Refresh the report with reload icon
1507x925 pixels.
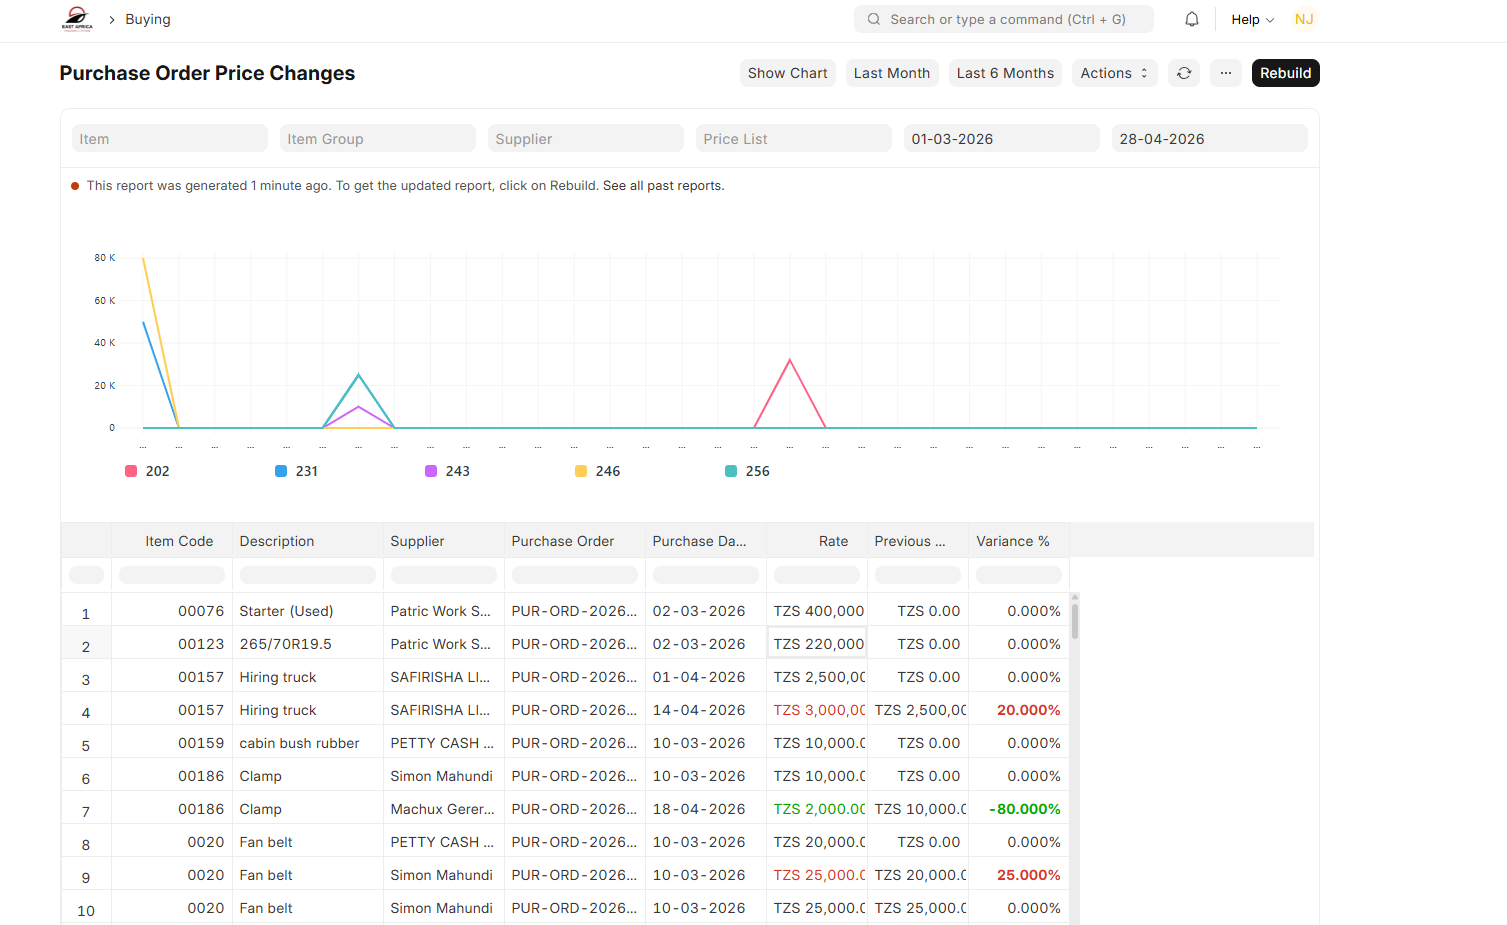1184,73
